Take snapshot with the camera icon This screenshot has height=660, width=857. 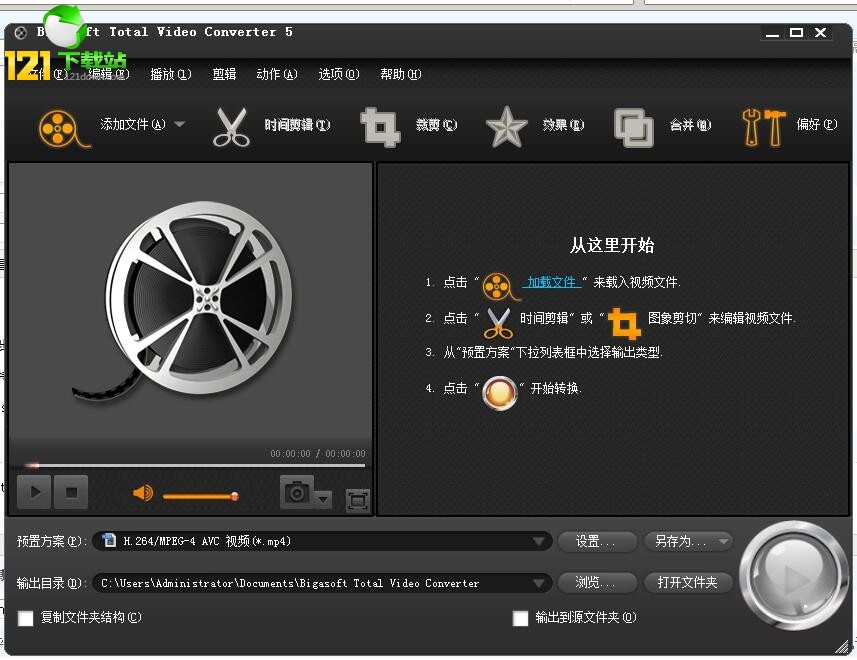[297, 492]
